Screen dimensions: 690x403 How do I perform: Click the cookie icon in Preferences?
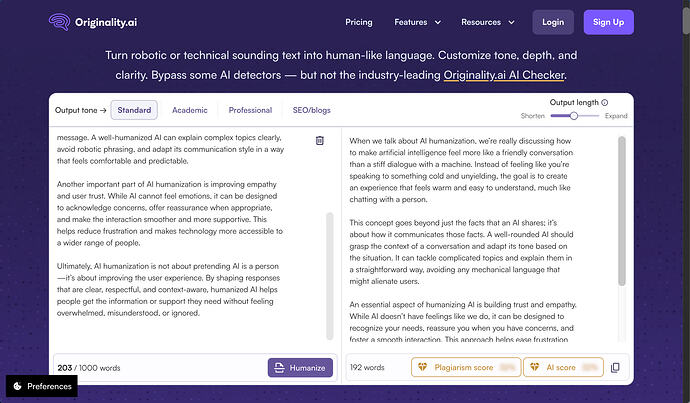pyautogui.click(x=18, y=386)
